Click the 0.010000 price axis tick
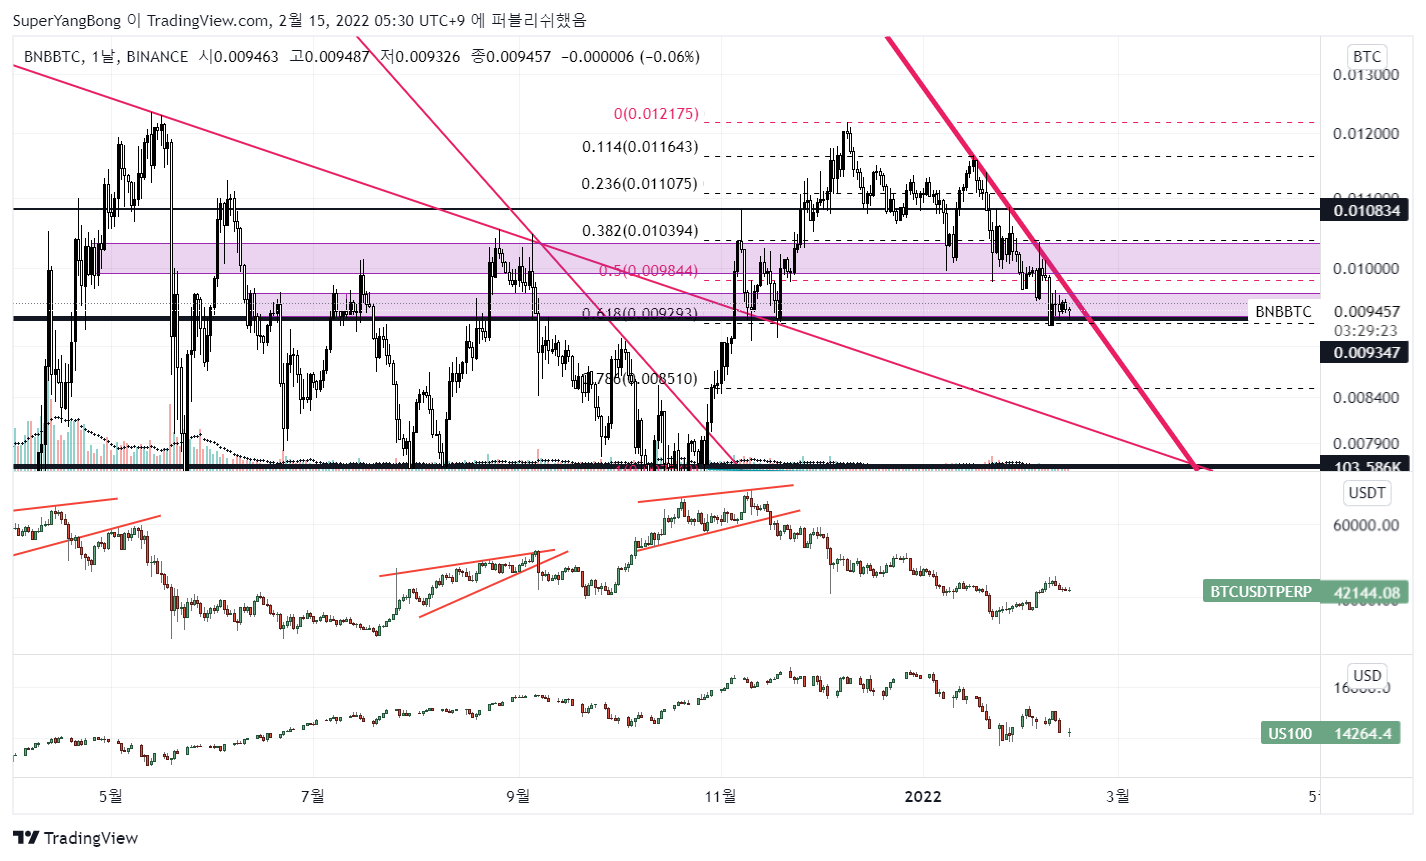 click(x=1366, y=269)
